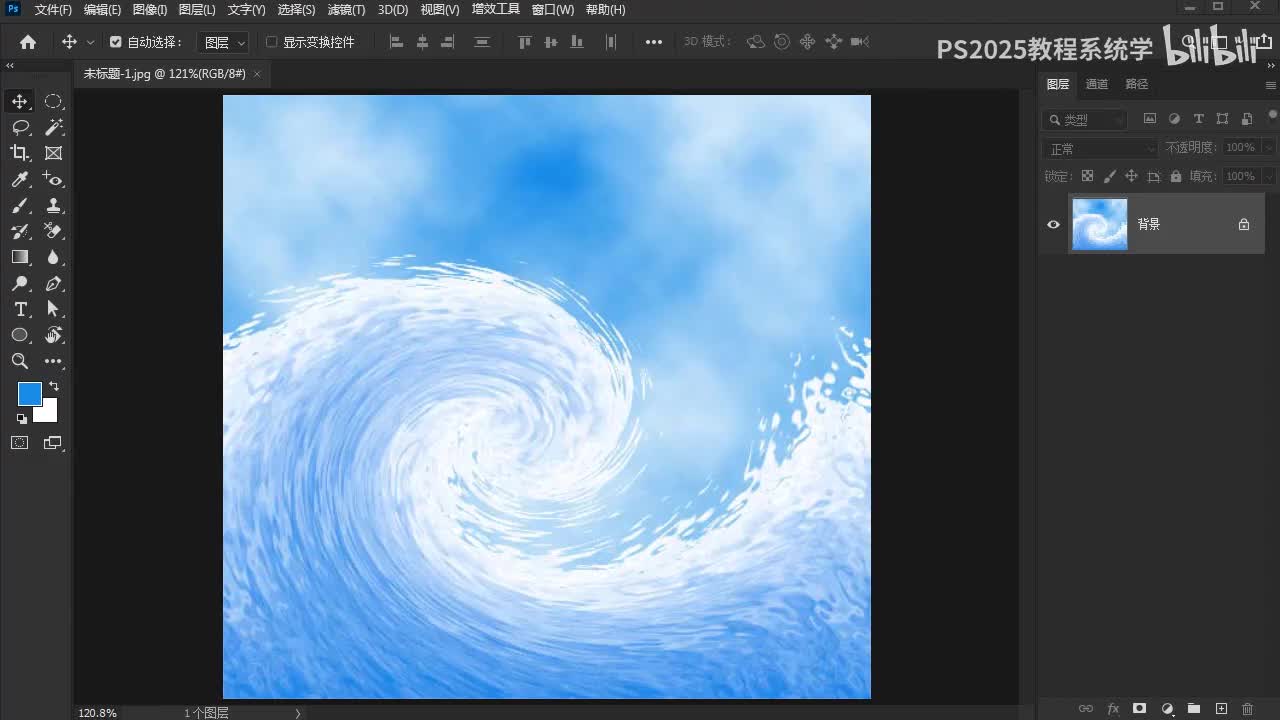Open the 文件(F) menu
The width and height of the screenshot is (1280, 720).
coord(53,10)
